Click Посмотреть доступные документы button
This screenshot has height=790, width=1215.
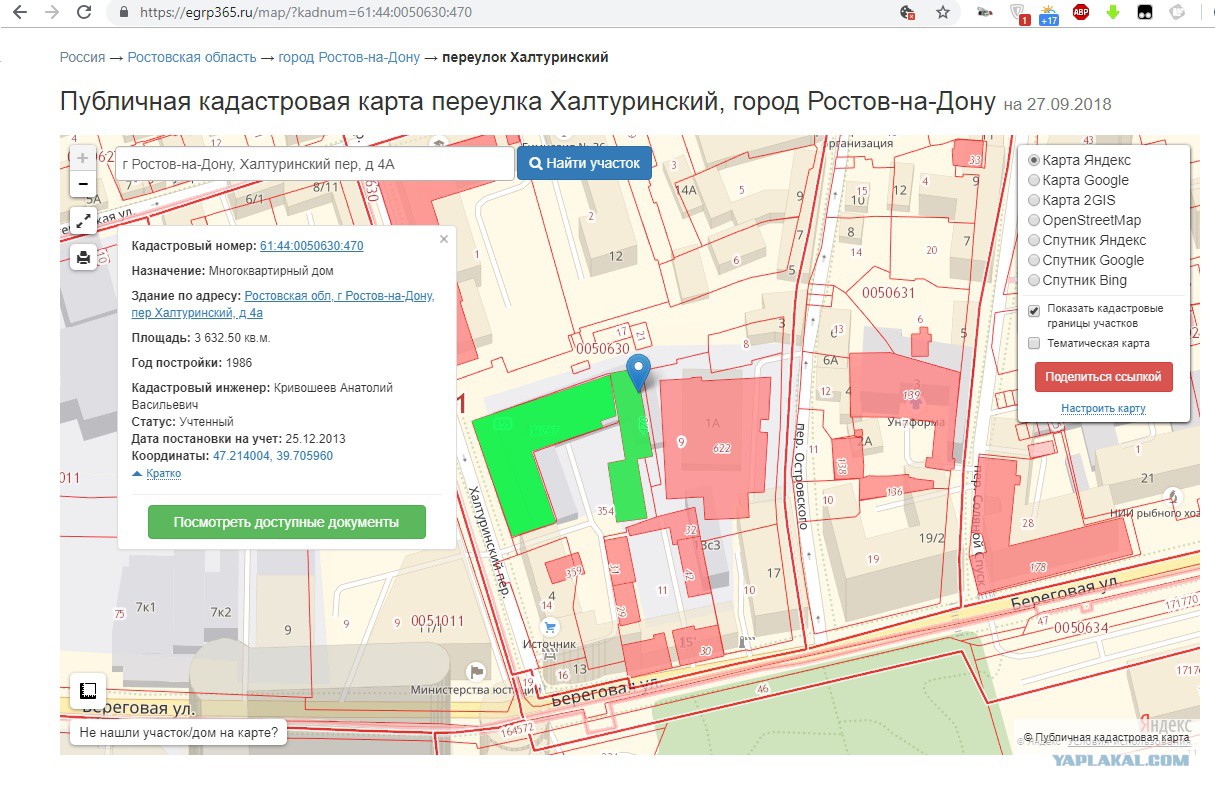point(286,522)
